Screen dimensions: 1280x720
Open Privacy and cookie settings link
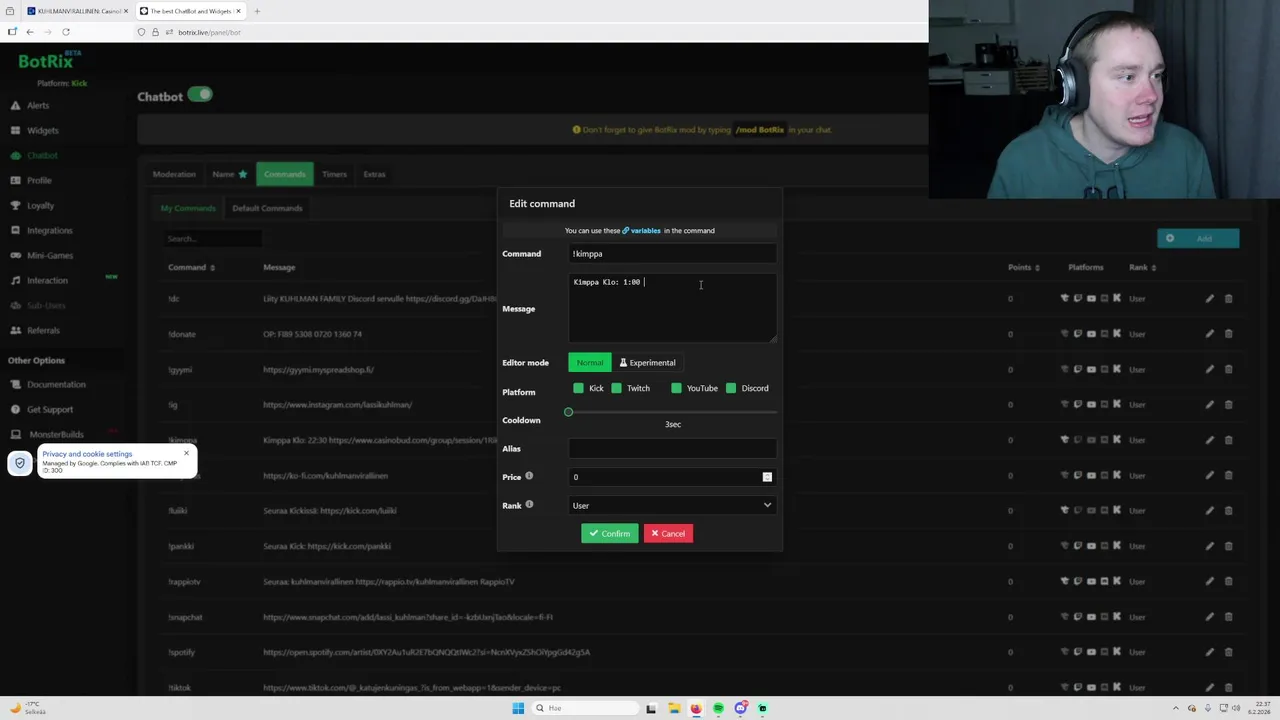(87, 454)
